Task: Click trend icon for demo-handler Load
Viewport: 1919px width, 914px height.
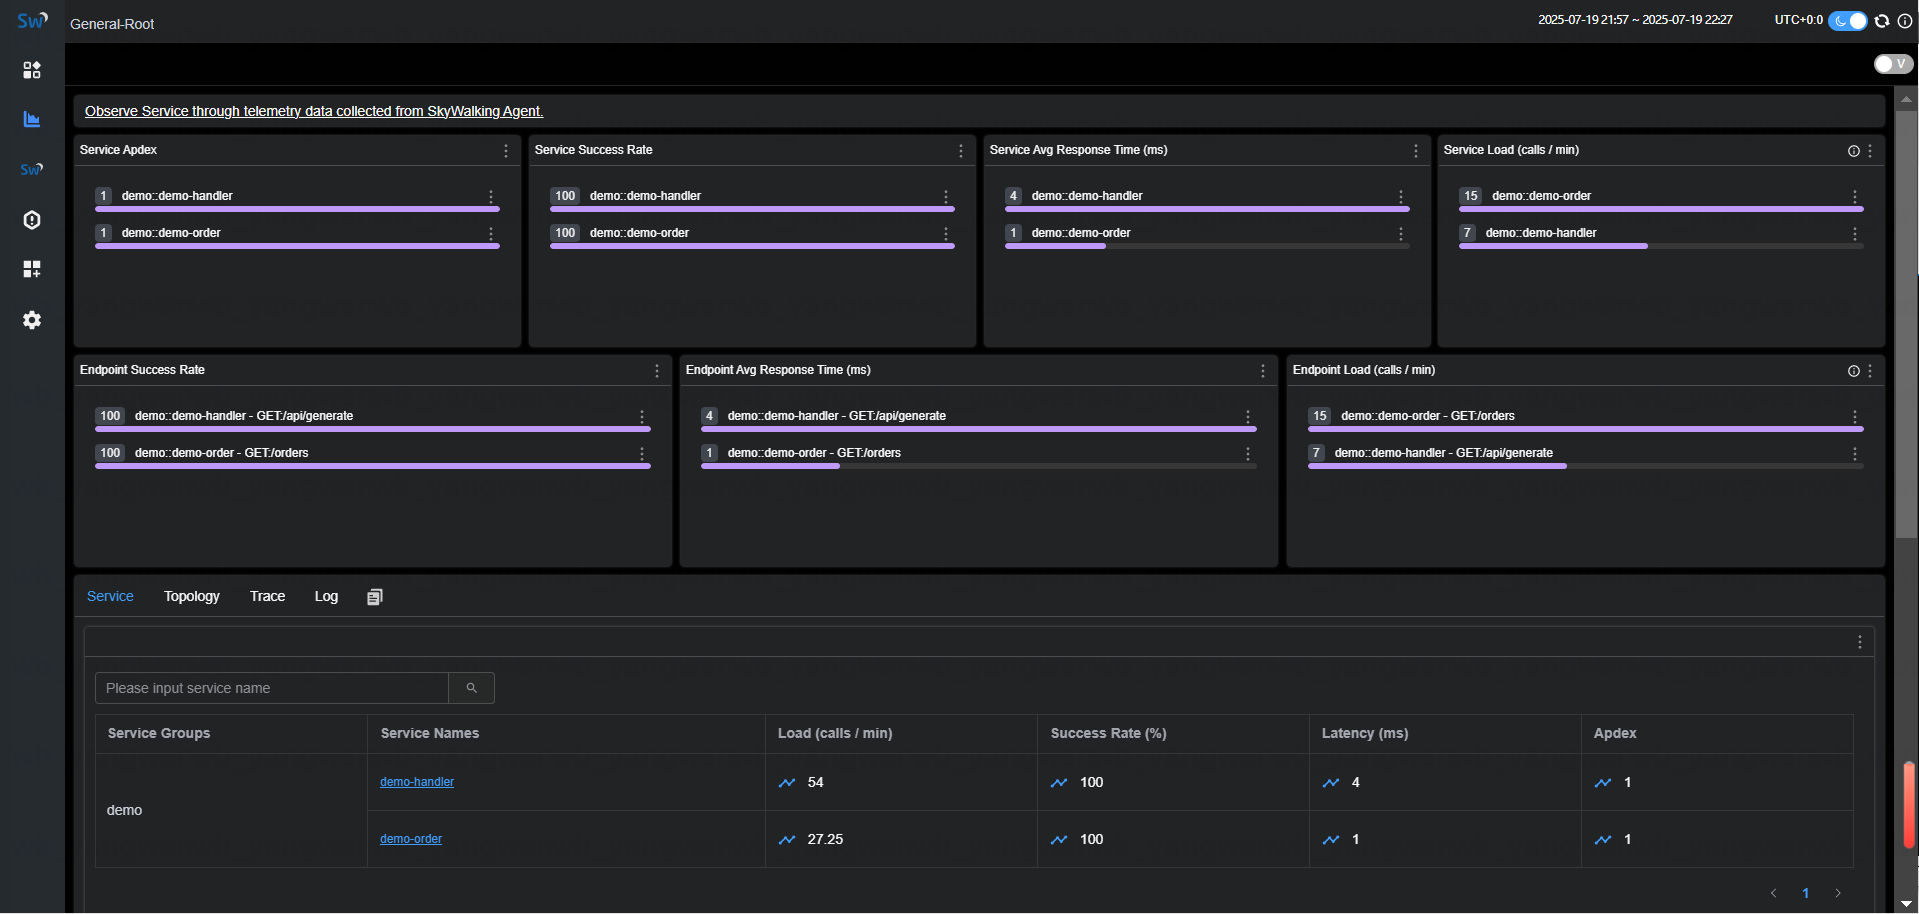Action: pyautogui.click(x=787, y=783)
